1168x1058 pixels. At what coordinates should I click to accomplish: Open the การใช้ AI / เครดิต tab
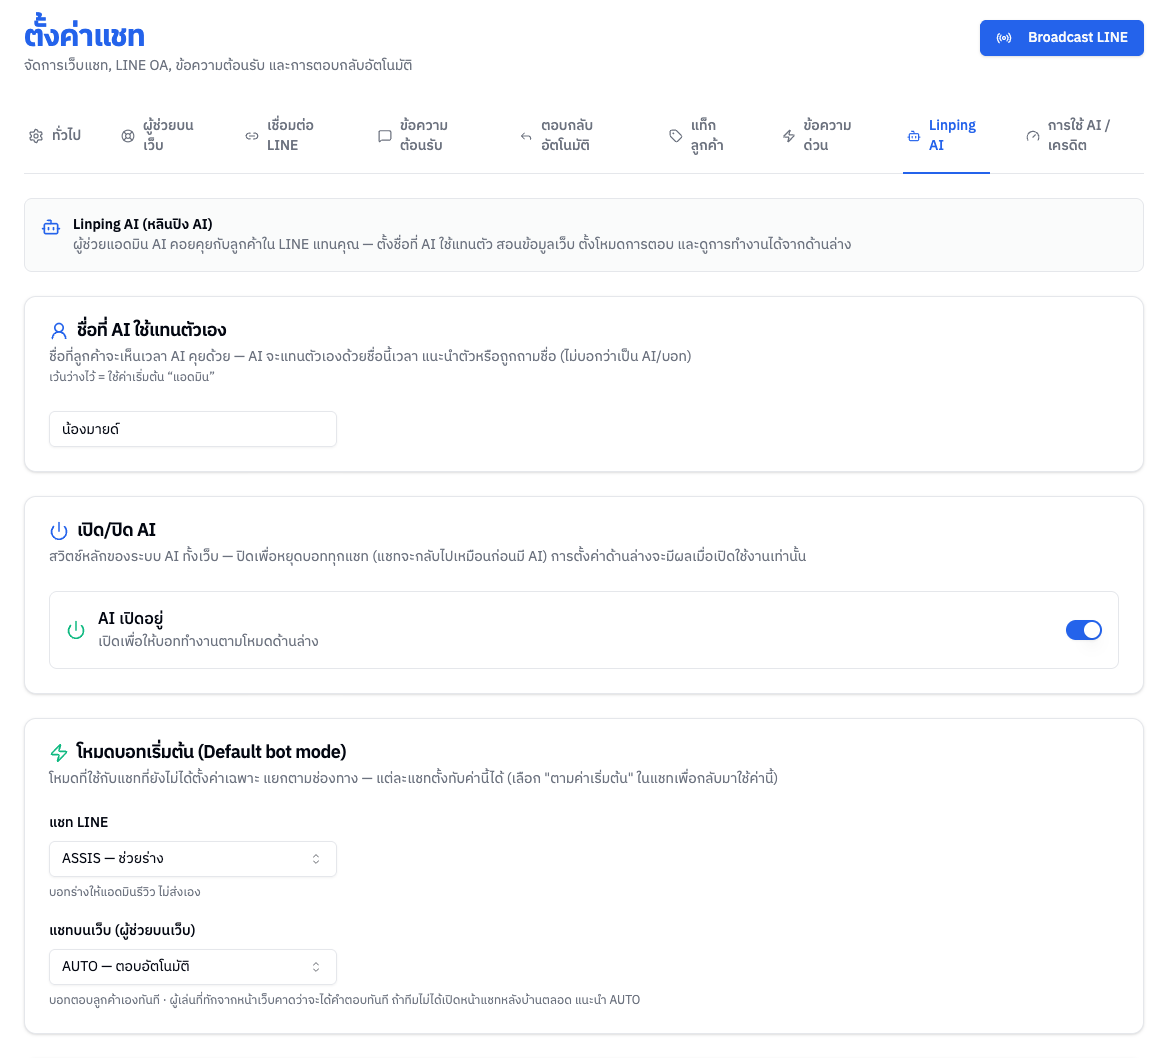pyautogui.click(x=1070, y=136)
